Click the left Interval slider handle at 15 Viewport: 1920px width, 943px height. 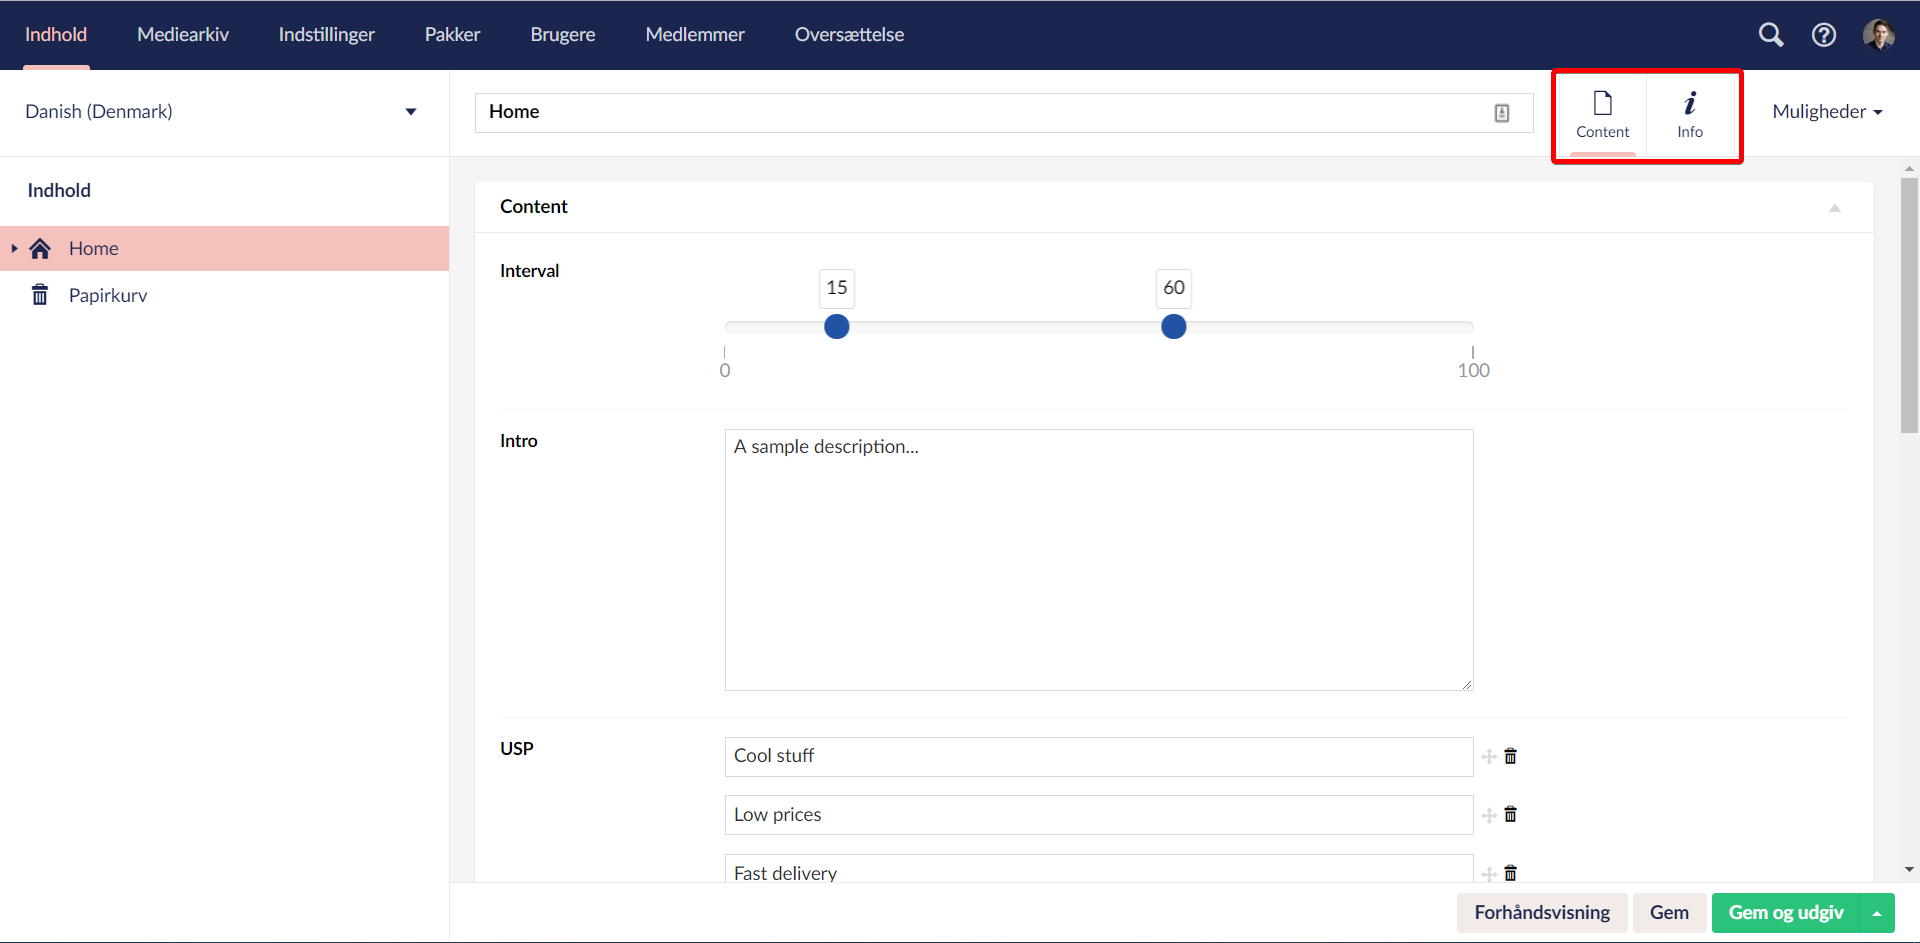click(x=836, y=326)
